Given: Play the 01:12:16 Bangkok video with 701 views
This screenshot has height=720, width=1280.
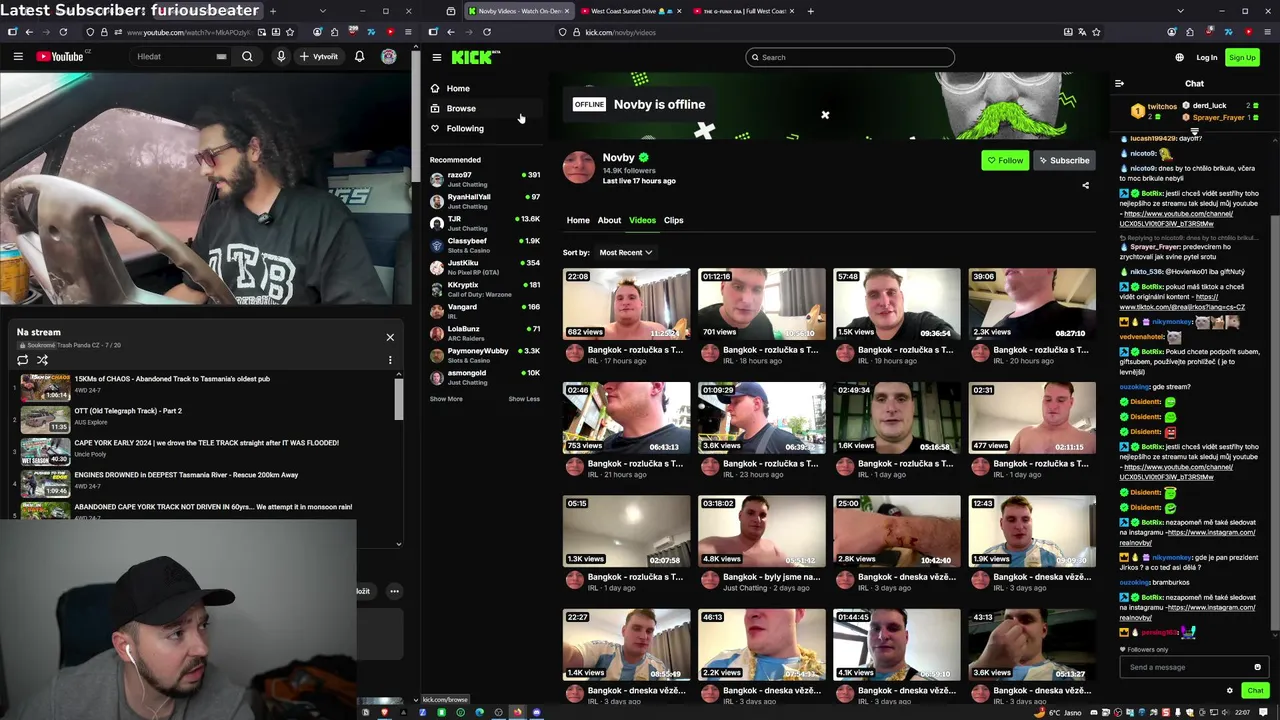Looking at the screenshot, I should 761,304.
